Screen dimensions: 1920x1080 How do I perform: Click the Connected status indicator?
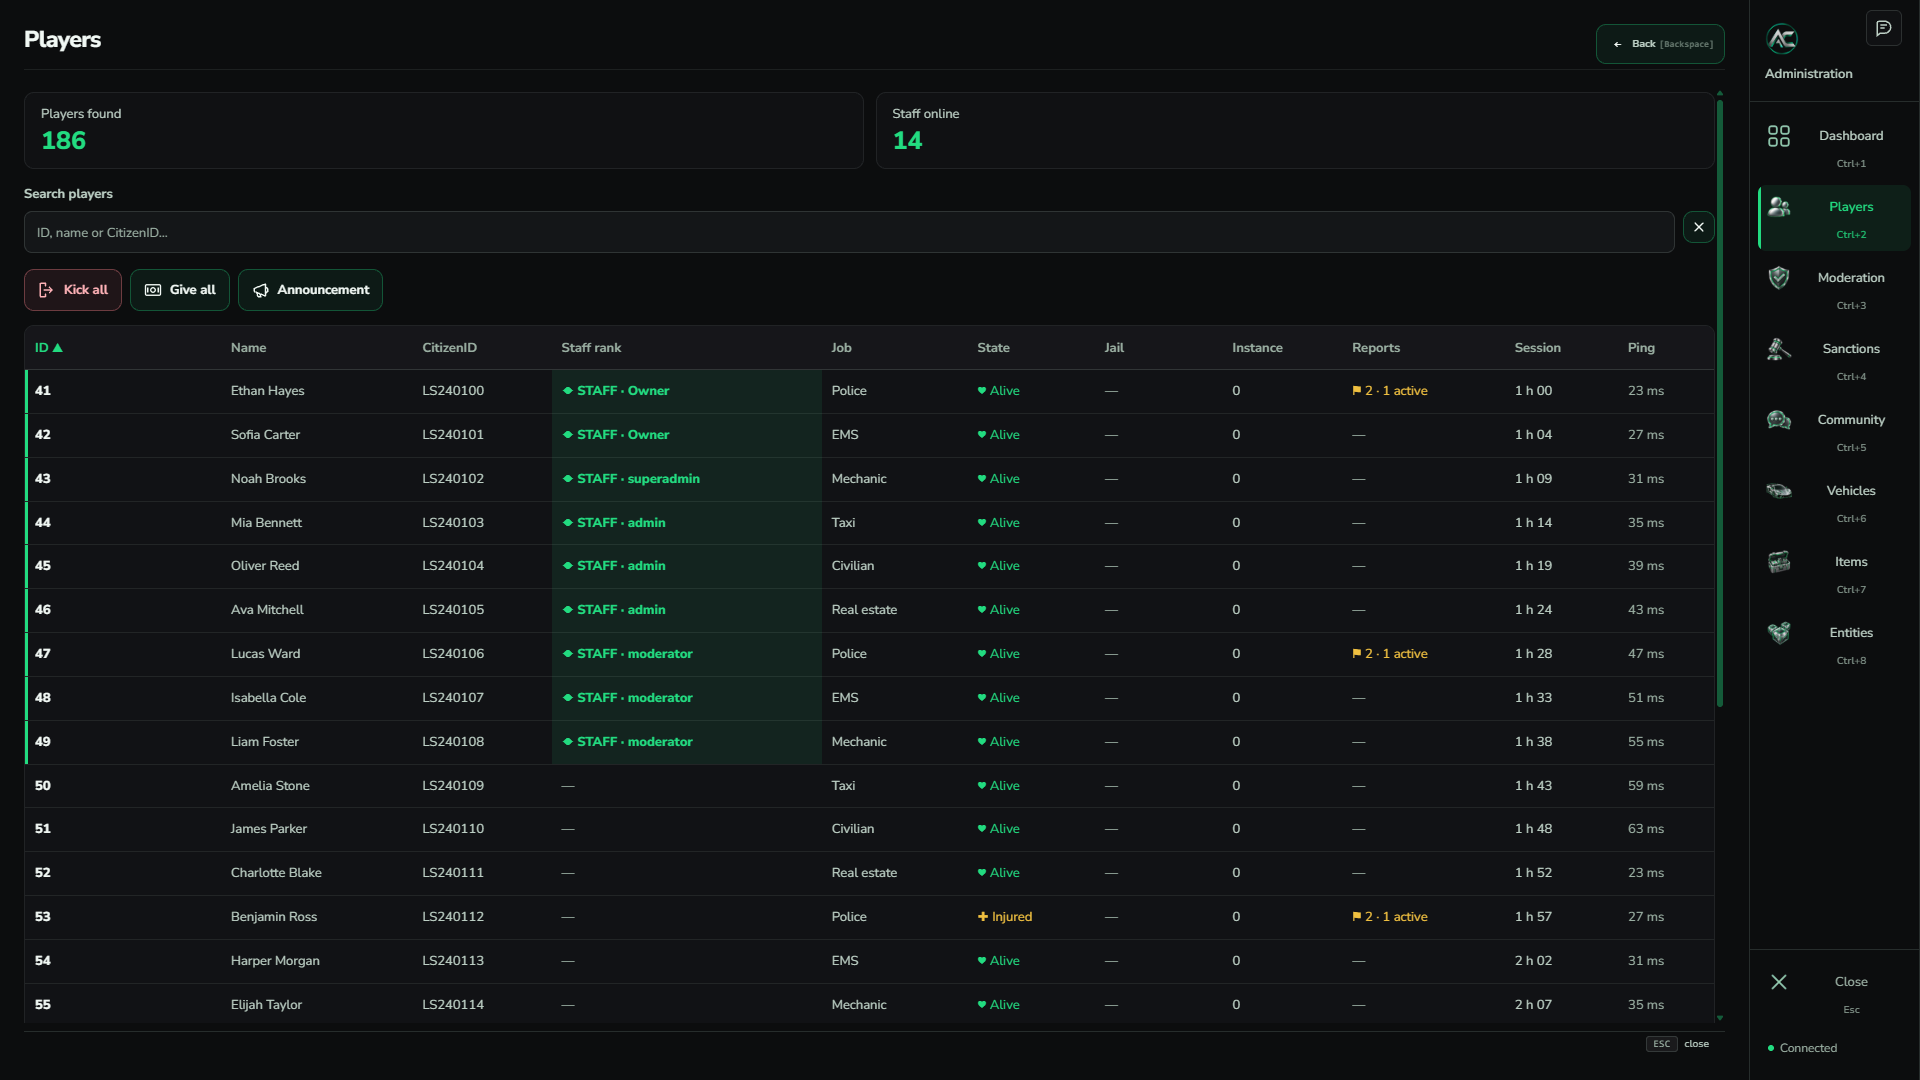point(1802,1048)
